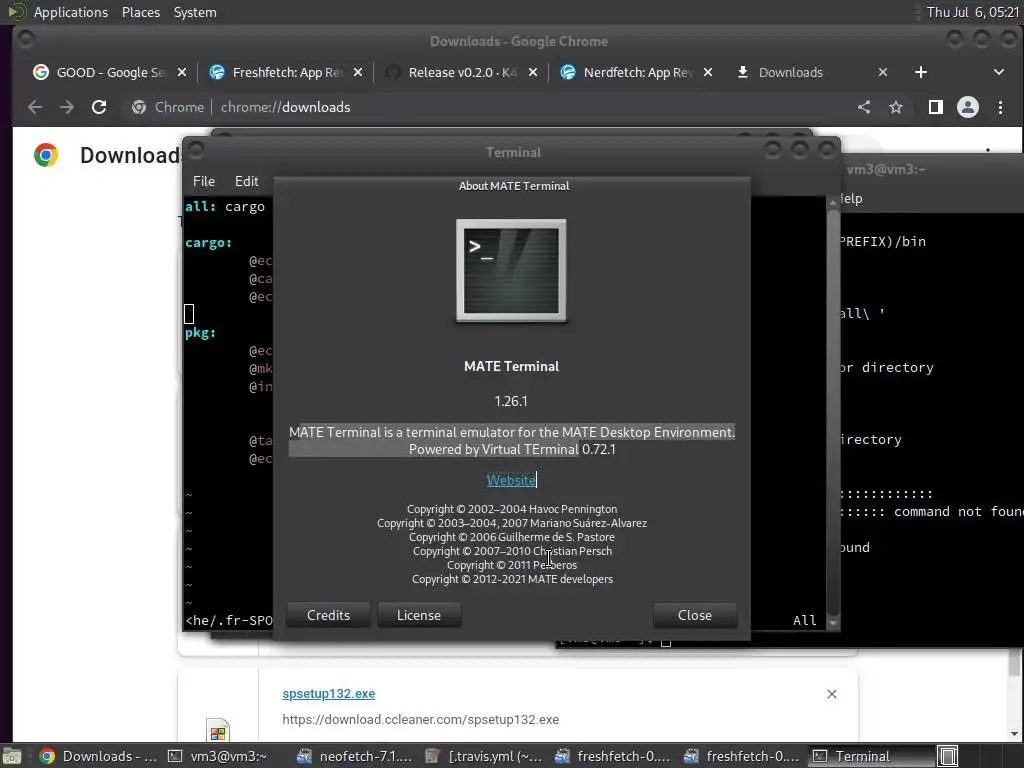The width and height of the screenshot is (1024, 768).
Task: Click Show Desktop icon in bottom panel
Action: click(12, 756)
